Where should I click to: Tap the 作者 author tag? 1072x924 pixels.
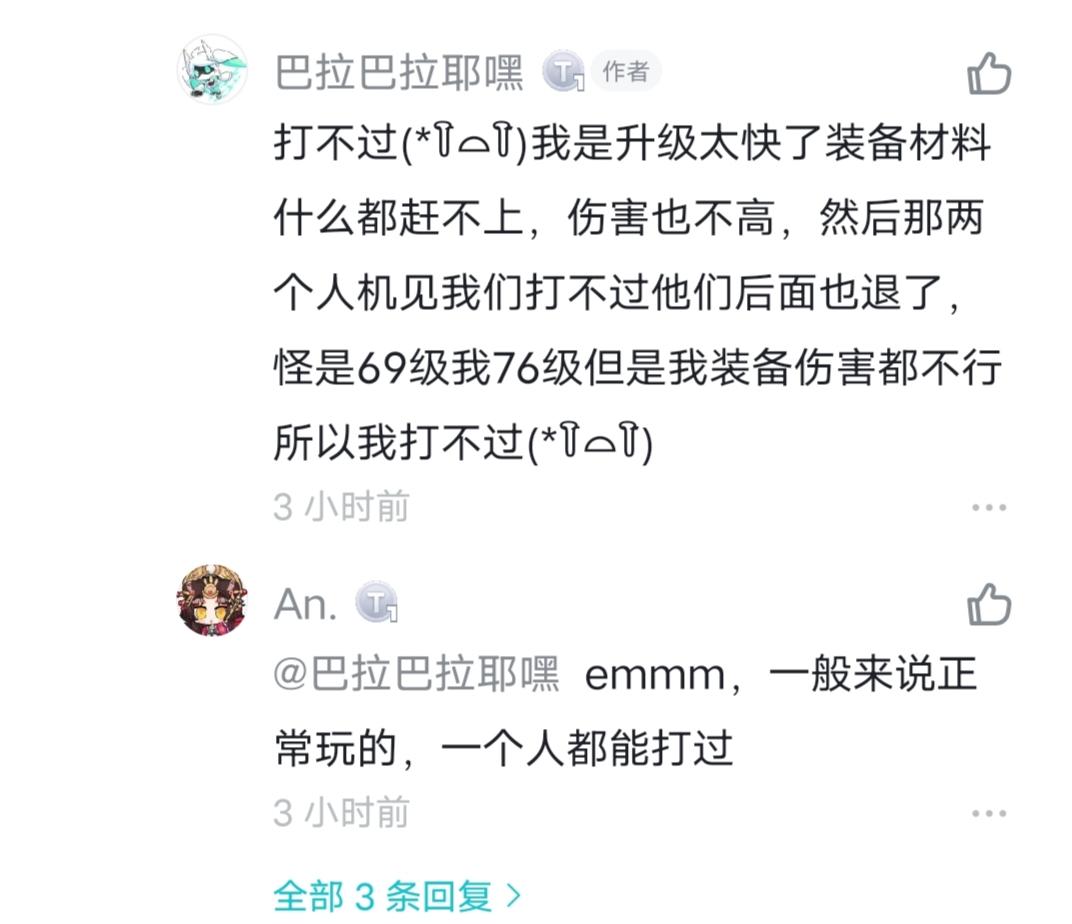click(626, 72)
